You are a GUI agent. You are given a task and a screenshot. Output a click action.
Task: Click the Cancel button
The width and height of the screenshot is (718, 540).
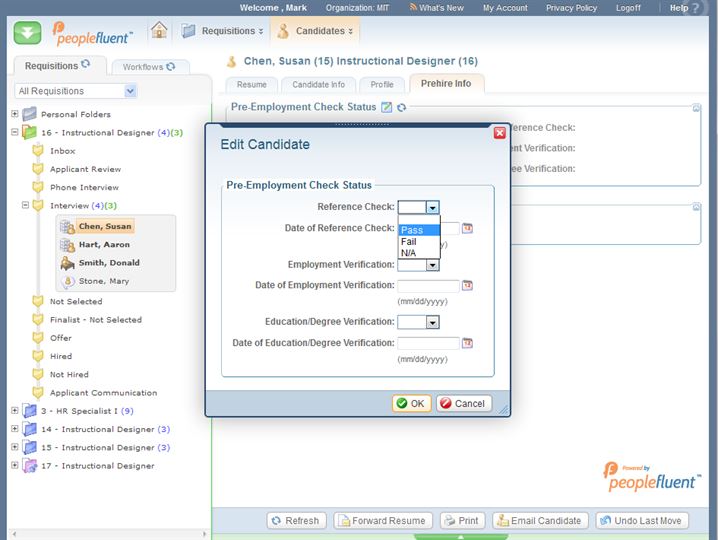click(x=464, y=404)
